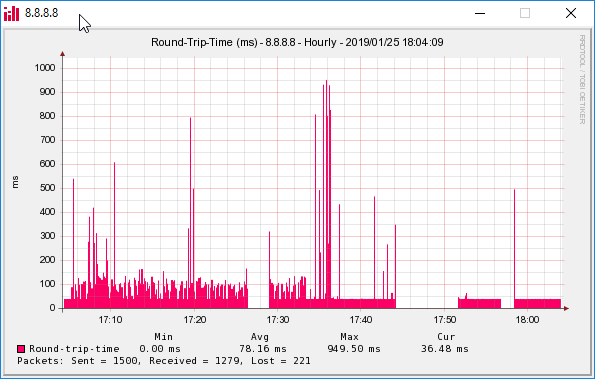Click the 17:40 time axis label
Image resolution: width=595 pixels, height=379 pixels.
(361, 320)
